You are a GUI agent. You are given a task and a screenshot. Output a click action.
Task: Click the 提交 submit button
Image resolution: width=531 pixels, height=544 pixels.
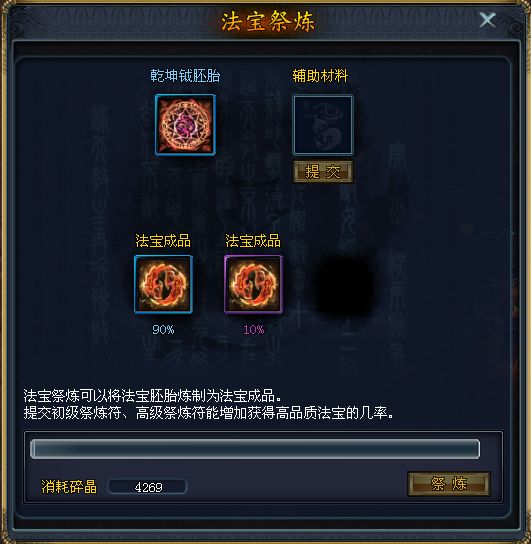[323, 171]
